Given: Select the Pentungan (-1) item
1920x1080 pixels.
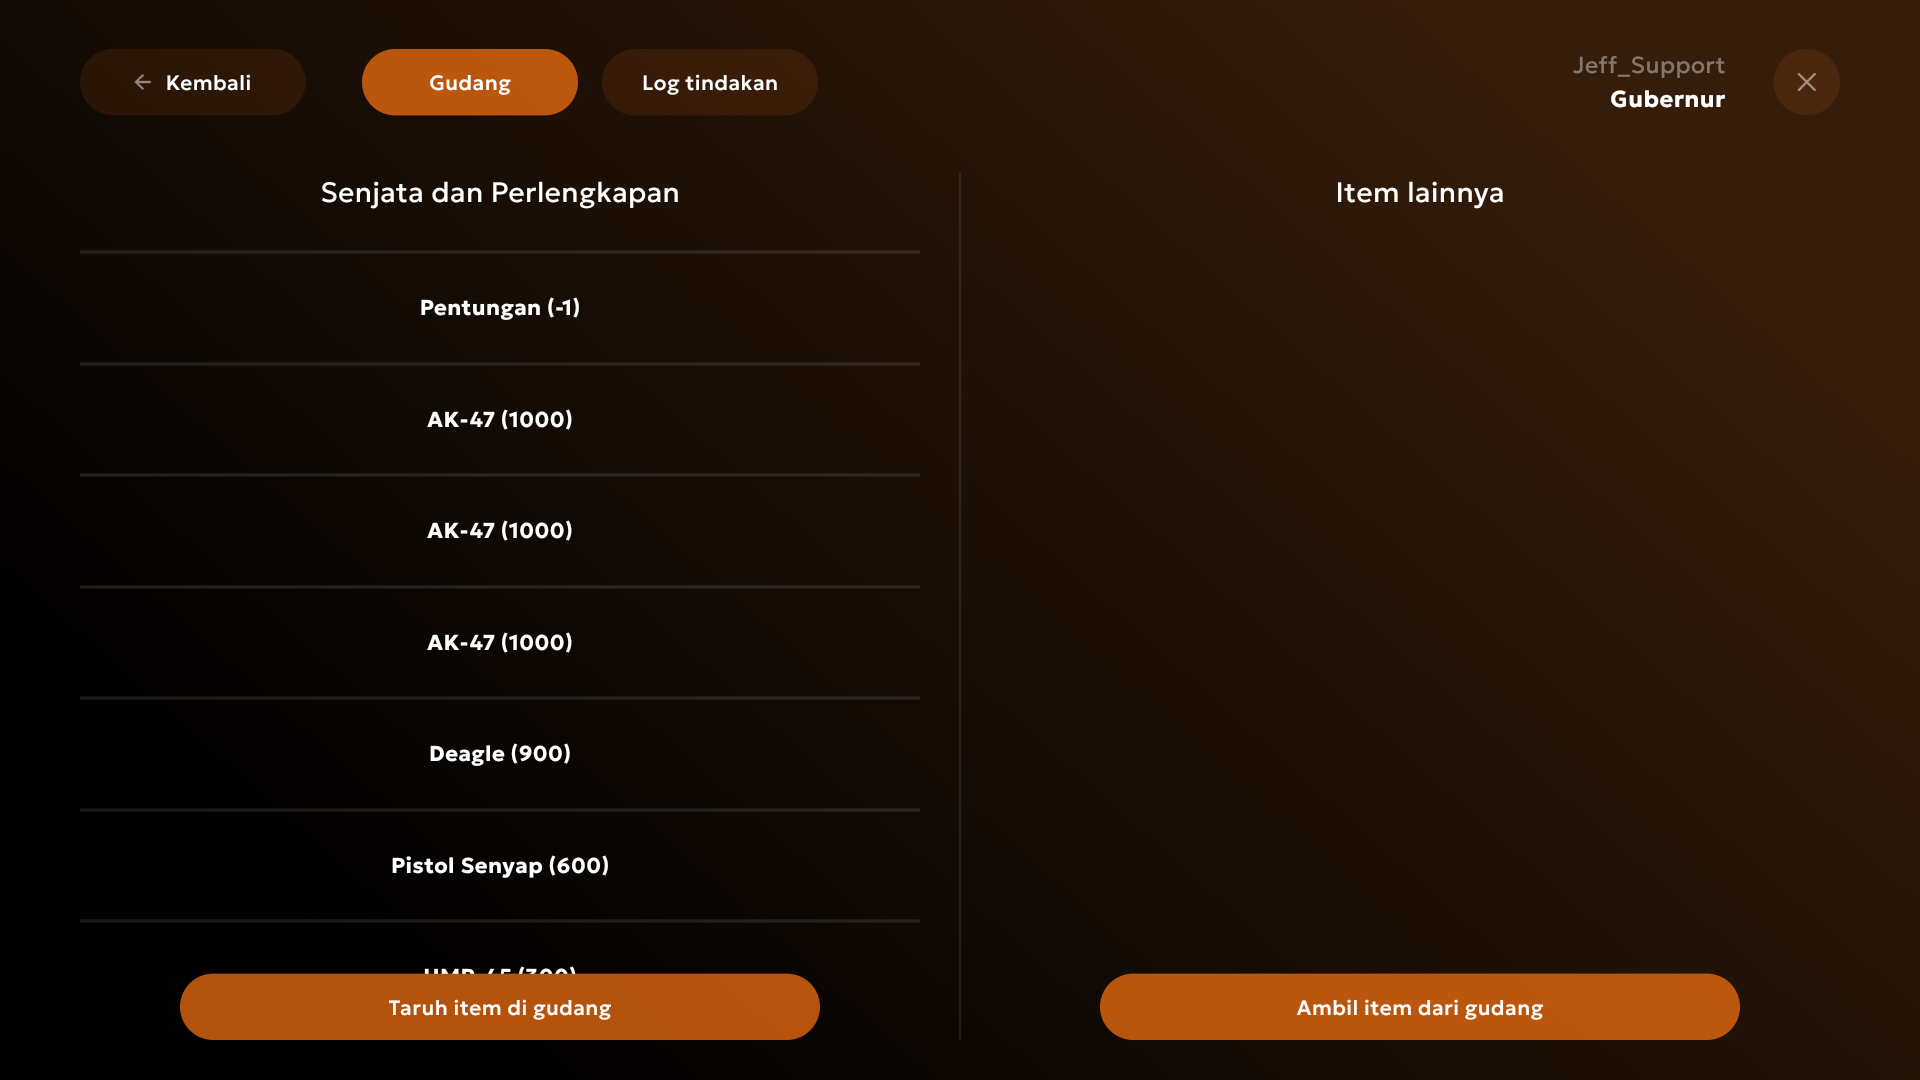Looking at the screenshot, I should coord(499,307).
